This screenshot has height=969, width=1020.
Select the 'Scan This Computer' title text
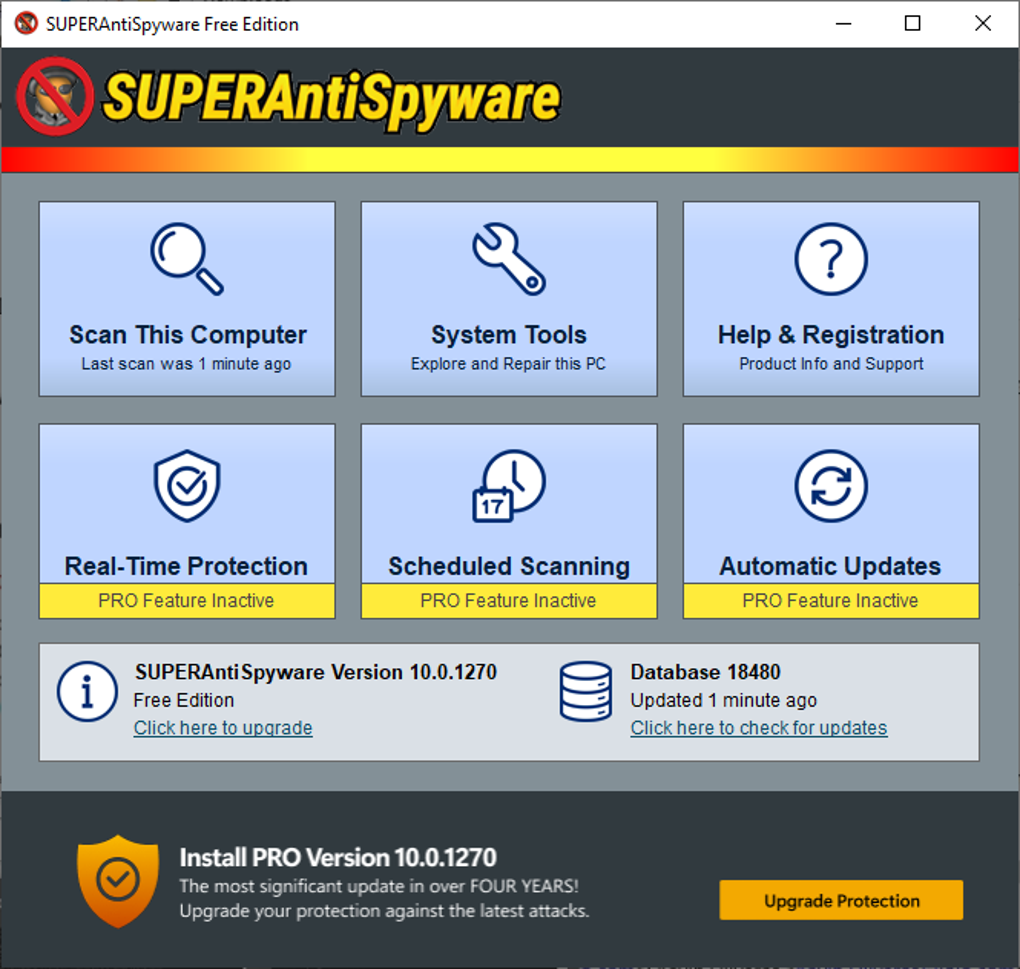187,335
